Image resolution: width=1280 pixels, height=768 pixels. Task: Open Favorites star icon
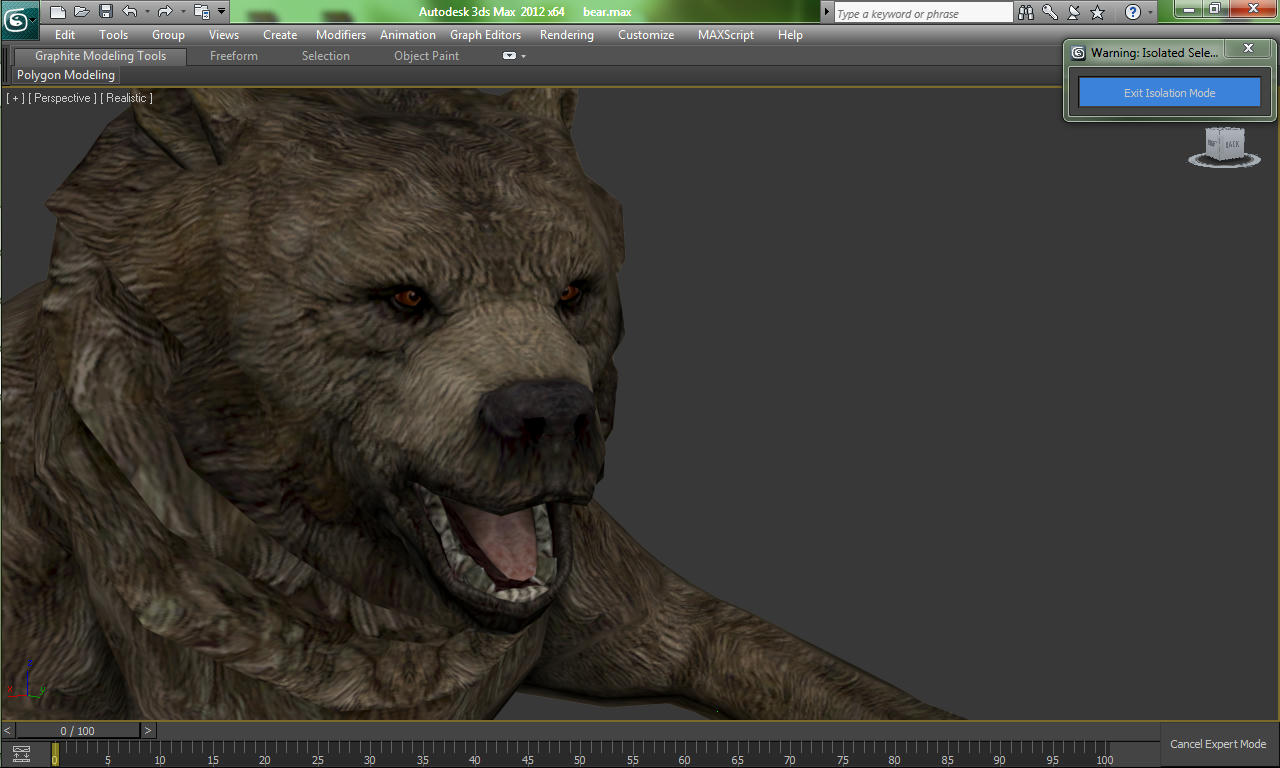[x=1097, y=12]
